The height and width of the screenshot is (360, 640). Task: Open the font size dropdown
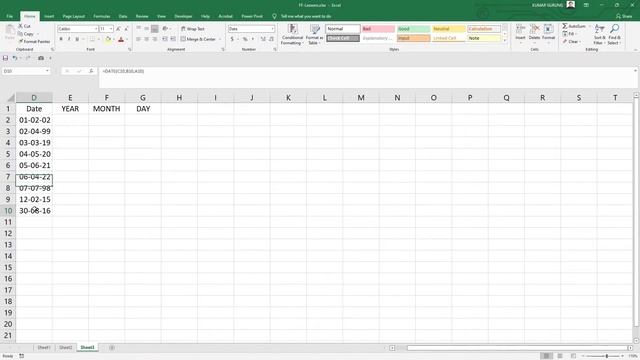[x=111, y=29]
